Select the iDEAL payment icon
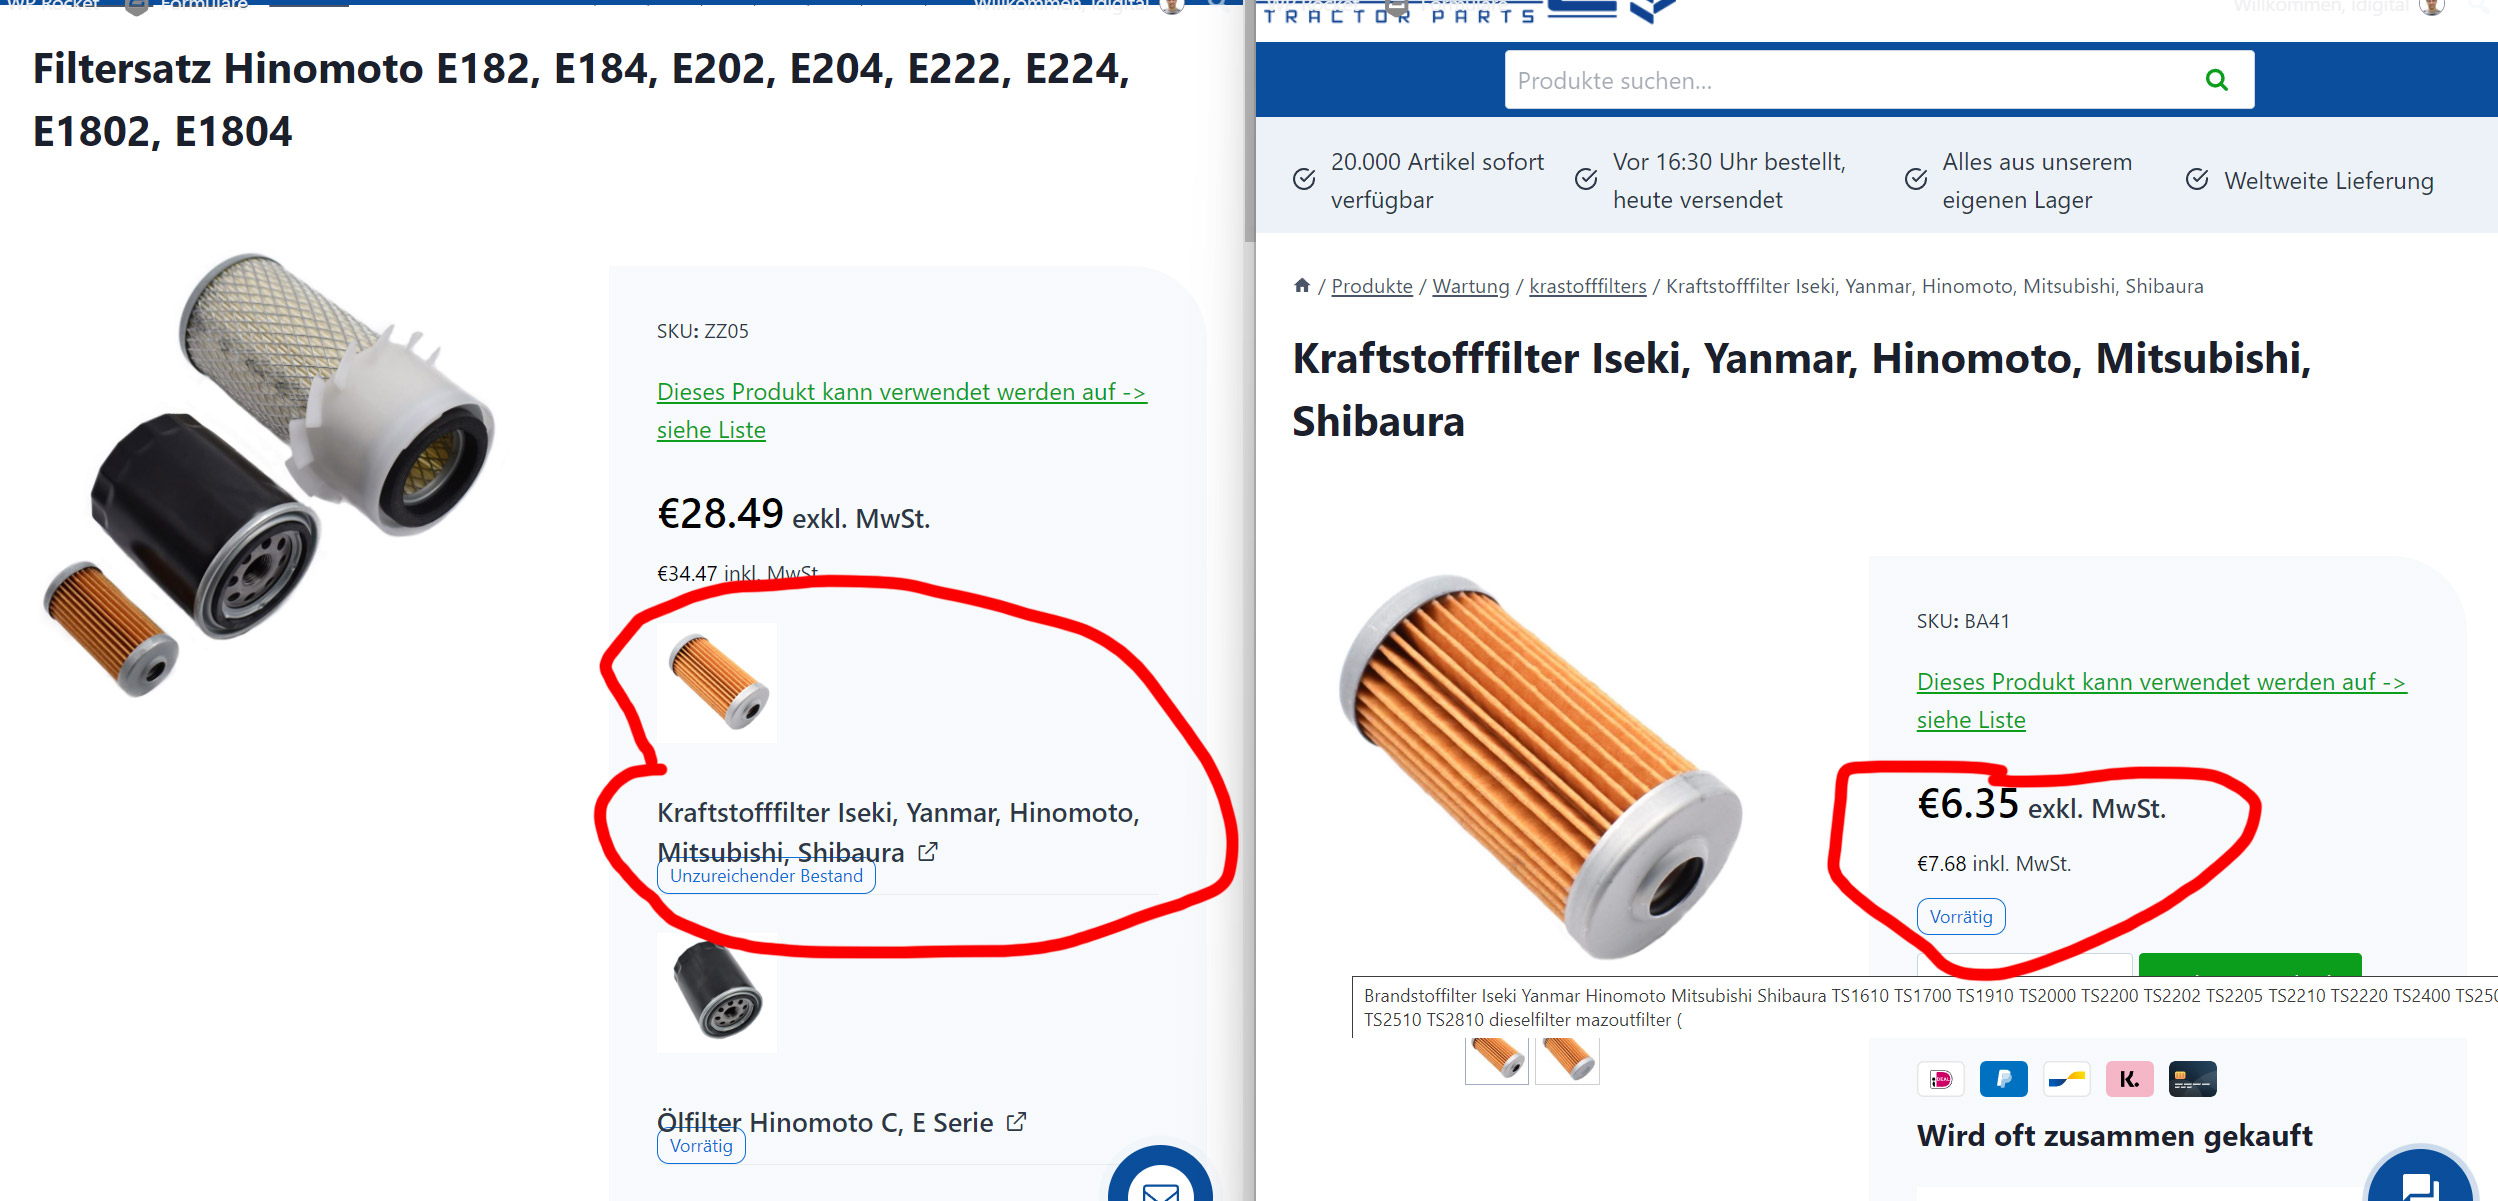Screen dimensions: 2498x1201 click(x=1941, y=1079)
